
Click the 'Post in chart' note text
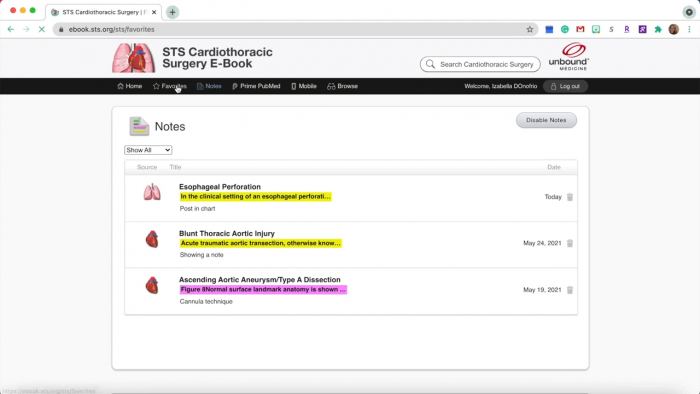click(x=197, y=208)
